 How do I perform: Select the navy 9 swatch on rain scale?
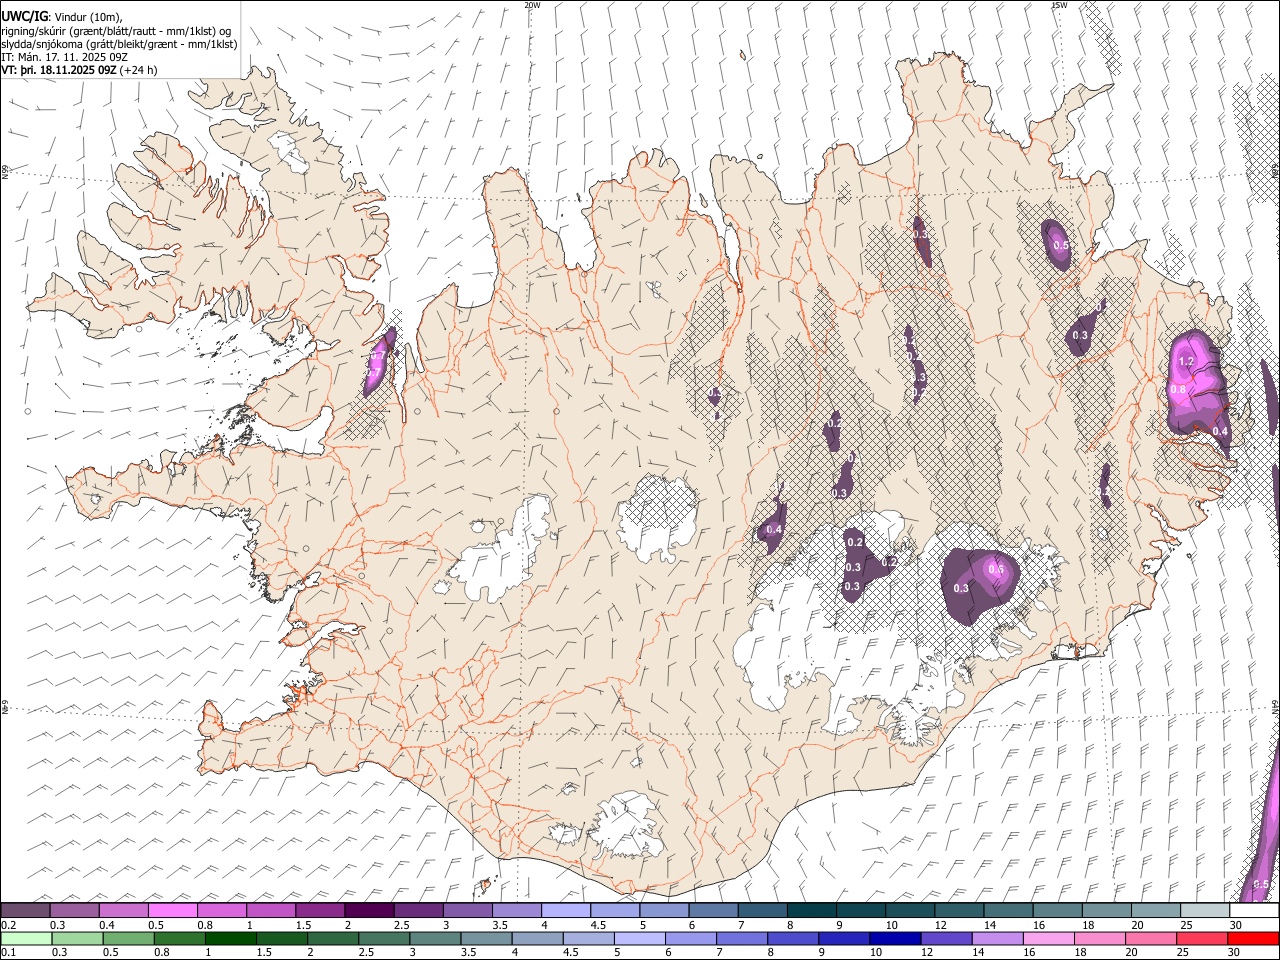click(843, 939)
